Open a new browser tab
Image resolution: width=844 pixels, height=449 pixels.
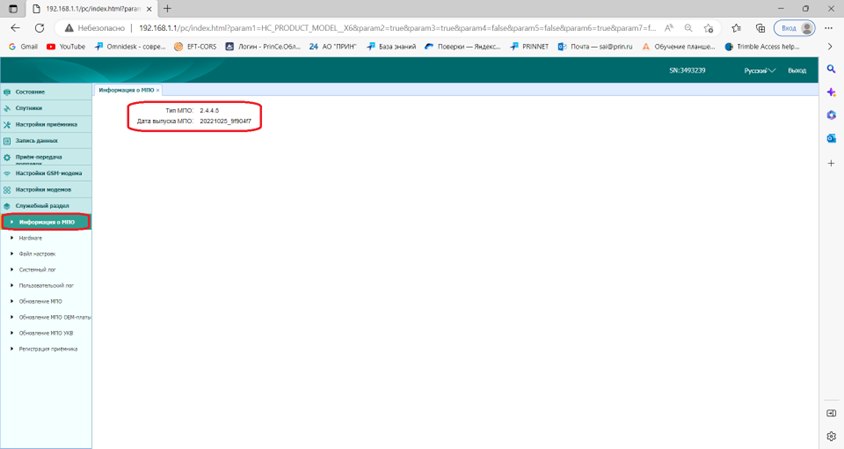[x=167, y=9]
